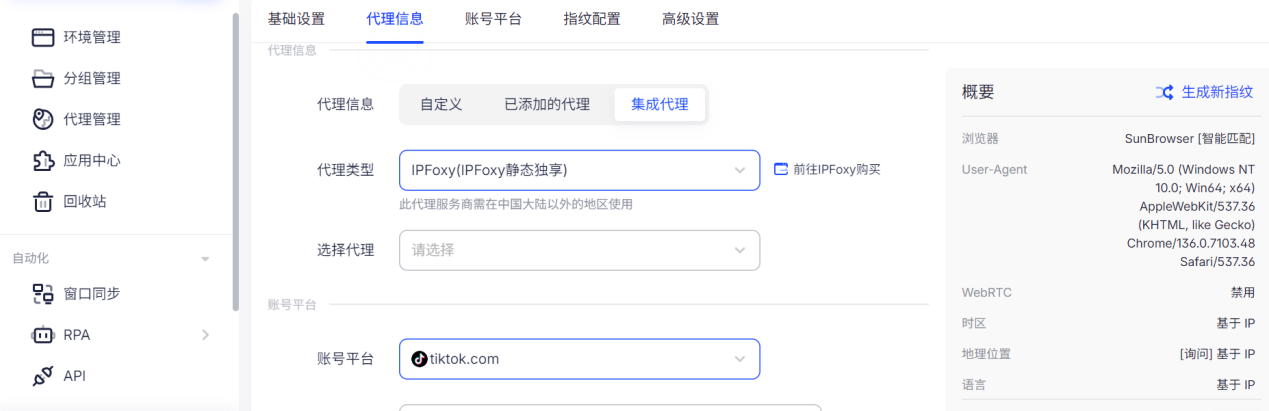Open the 选择代理 请选择 dropdown
Screen dimensions: 1269x411
(x=579, y=250)
